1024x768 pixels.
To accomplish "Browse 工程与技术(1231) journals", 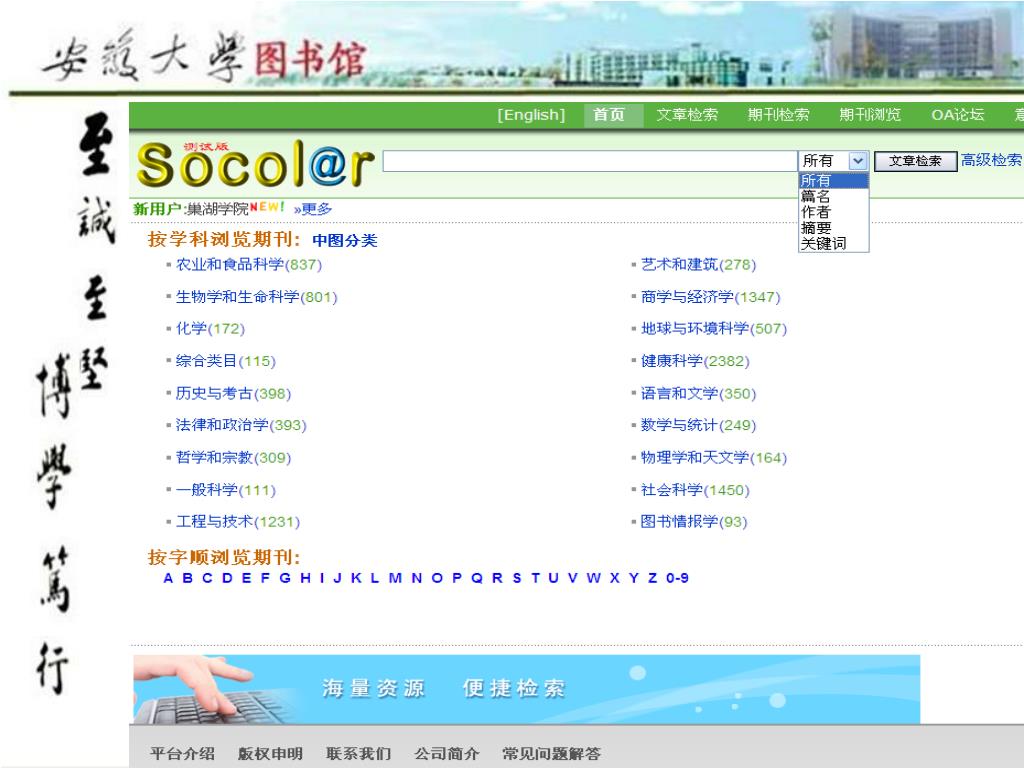I will point(238,522).
